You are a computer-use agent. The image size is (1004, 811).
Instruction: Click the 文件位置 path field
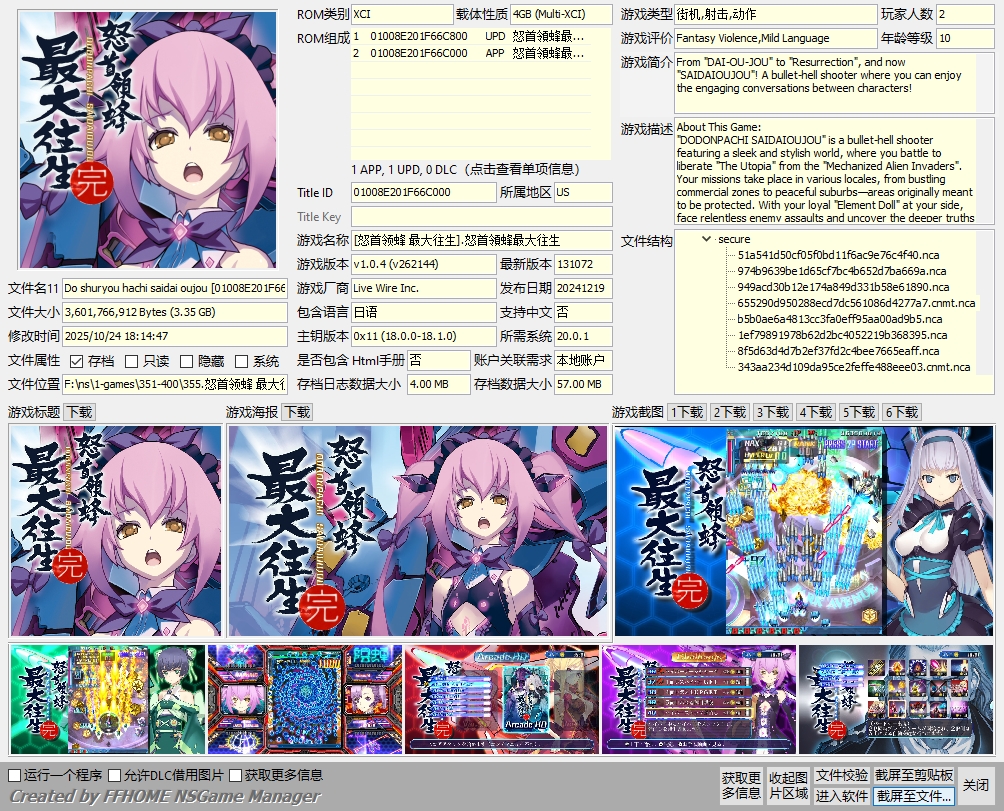pos(175,384)
